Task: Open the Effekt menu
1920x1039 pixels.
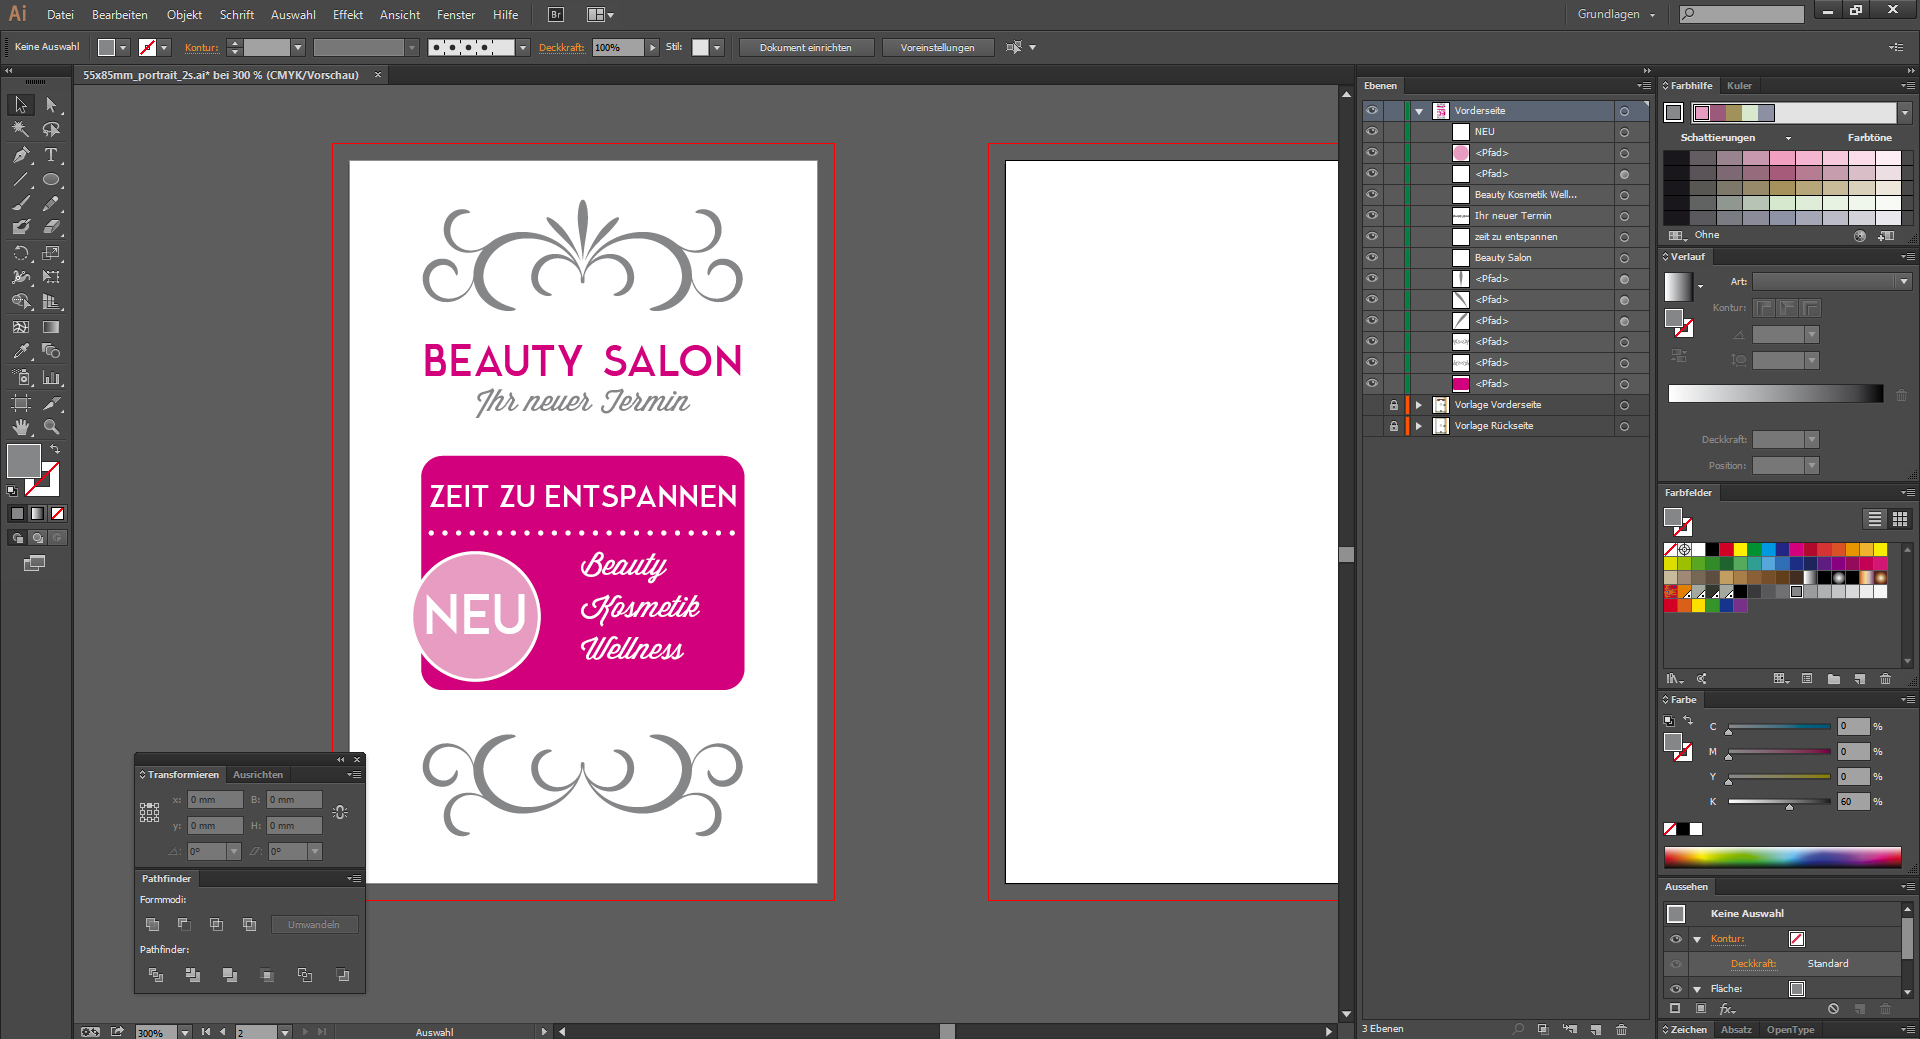Action: click(347, 15)
